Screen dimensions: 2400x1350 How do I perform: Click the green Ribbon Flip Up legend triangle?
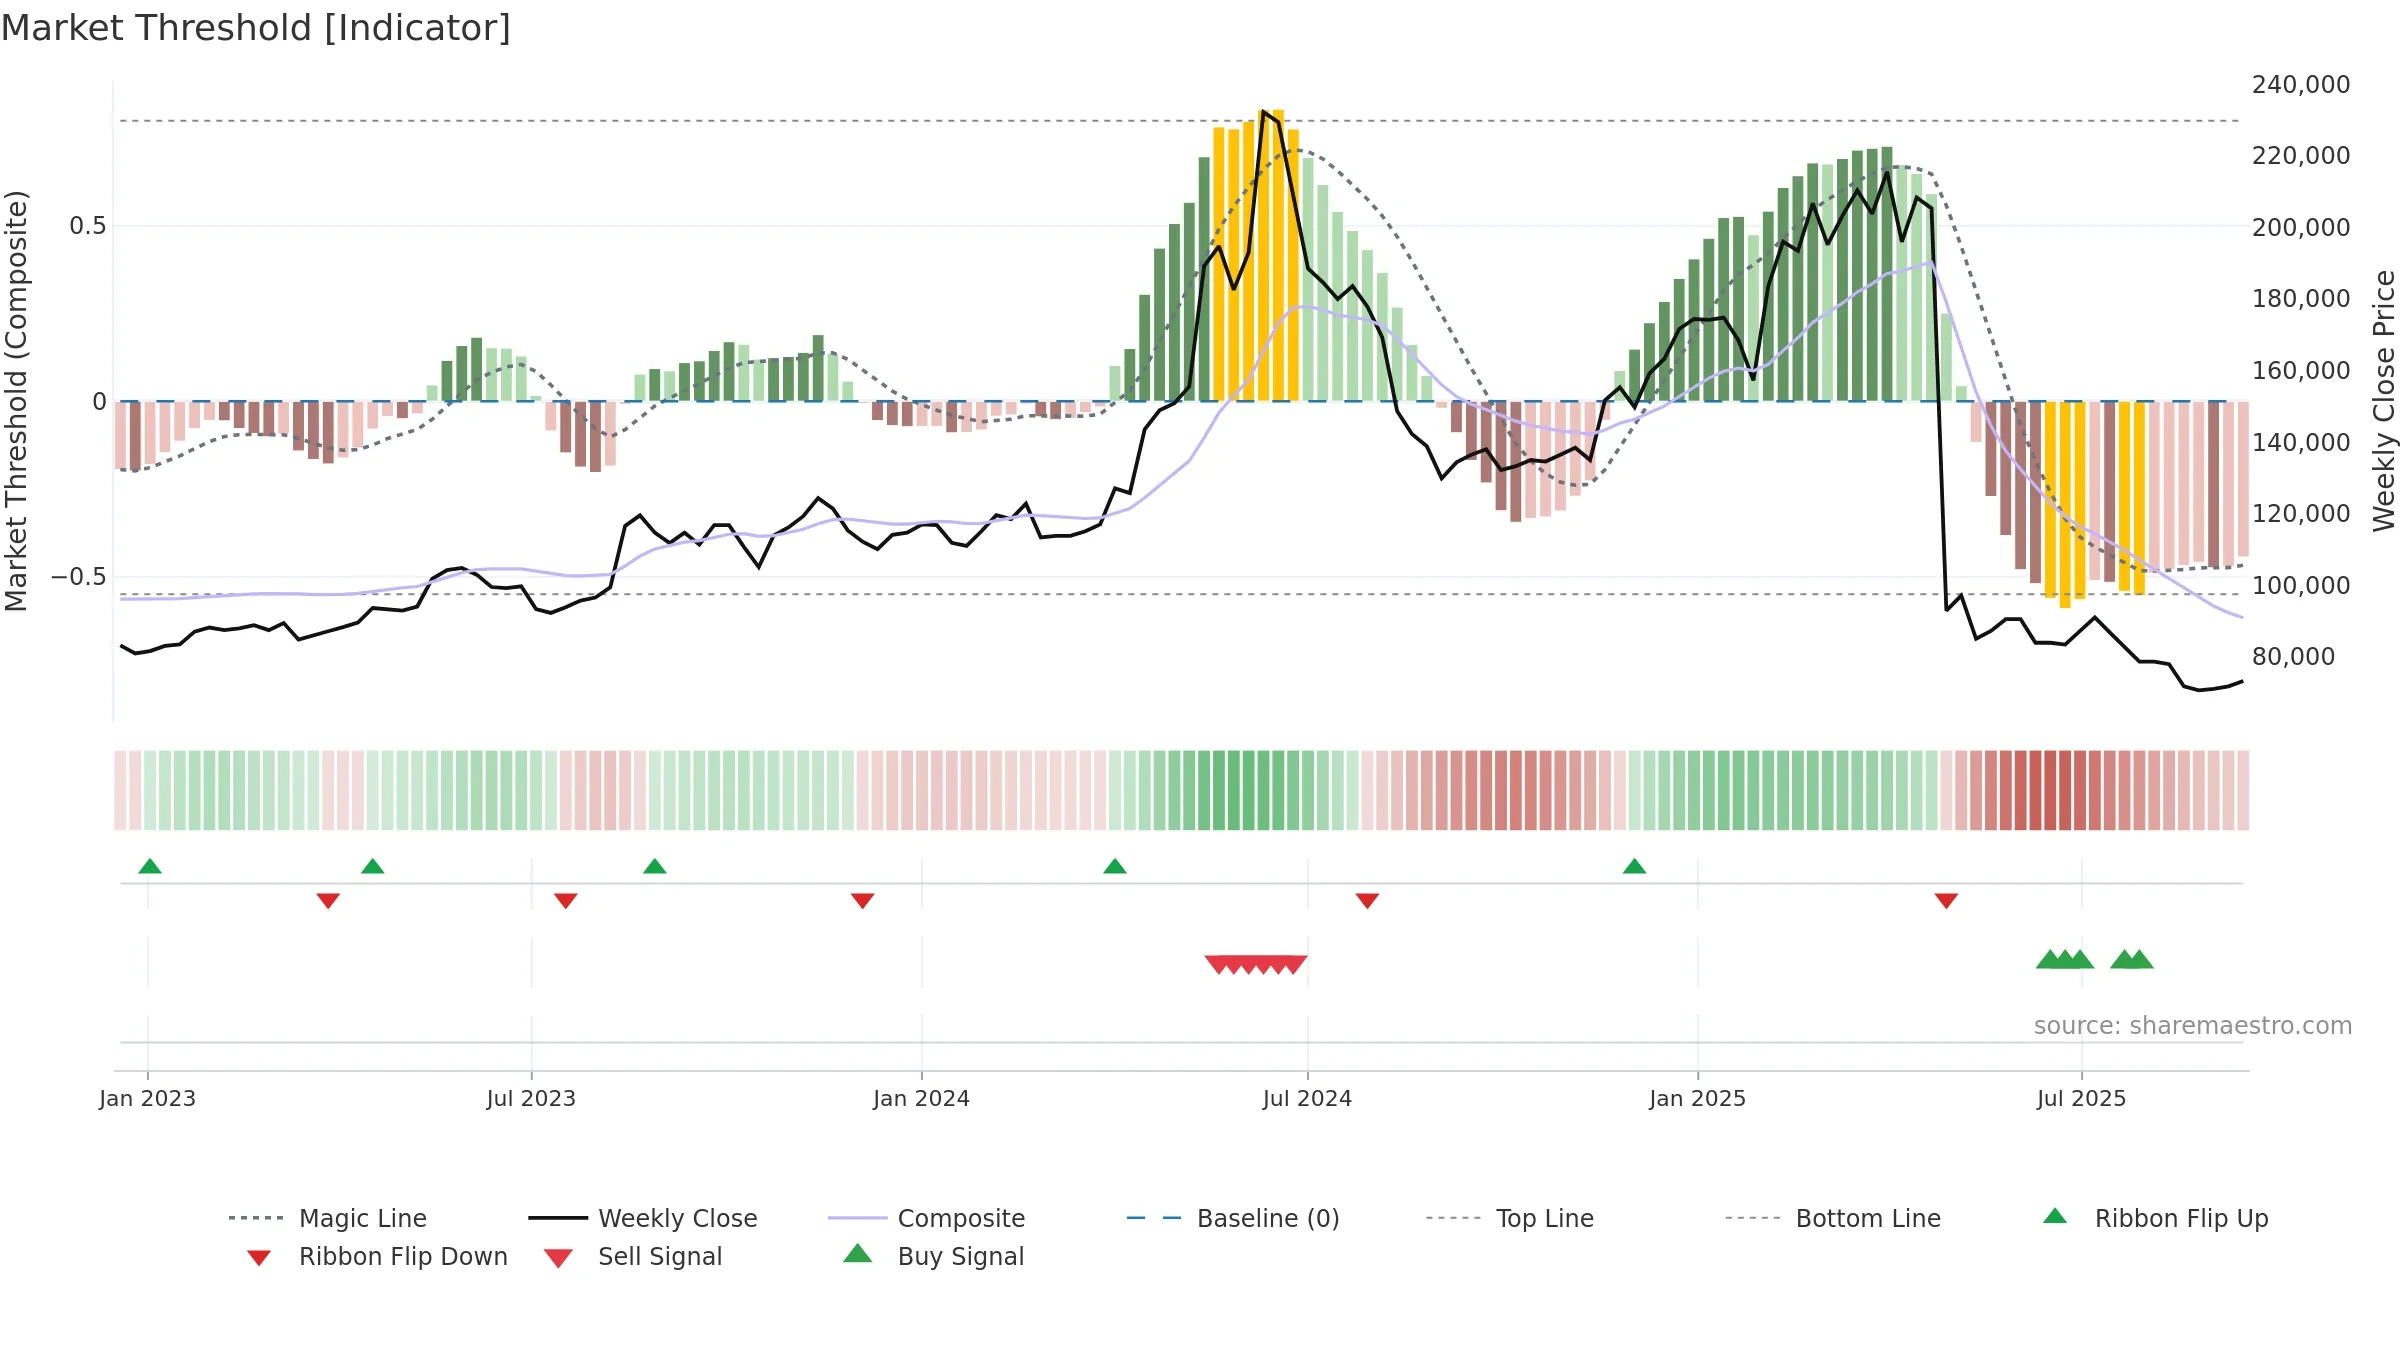(x=2055, y=1216)
